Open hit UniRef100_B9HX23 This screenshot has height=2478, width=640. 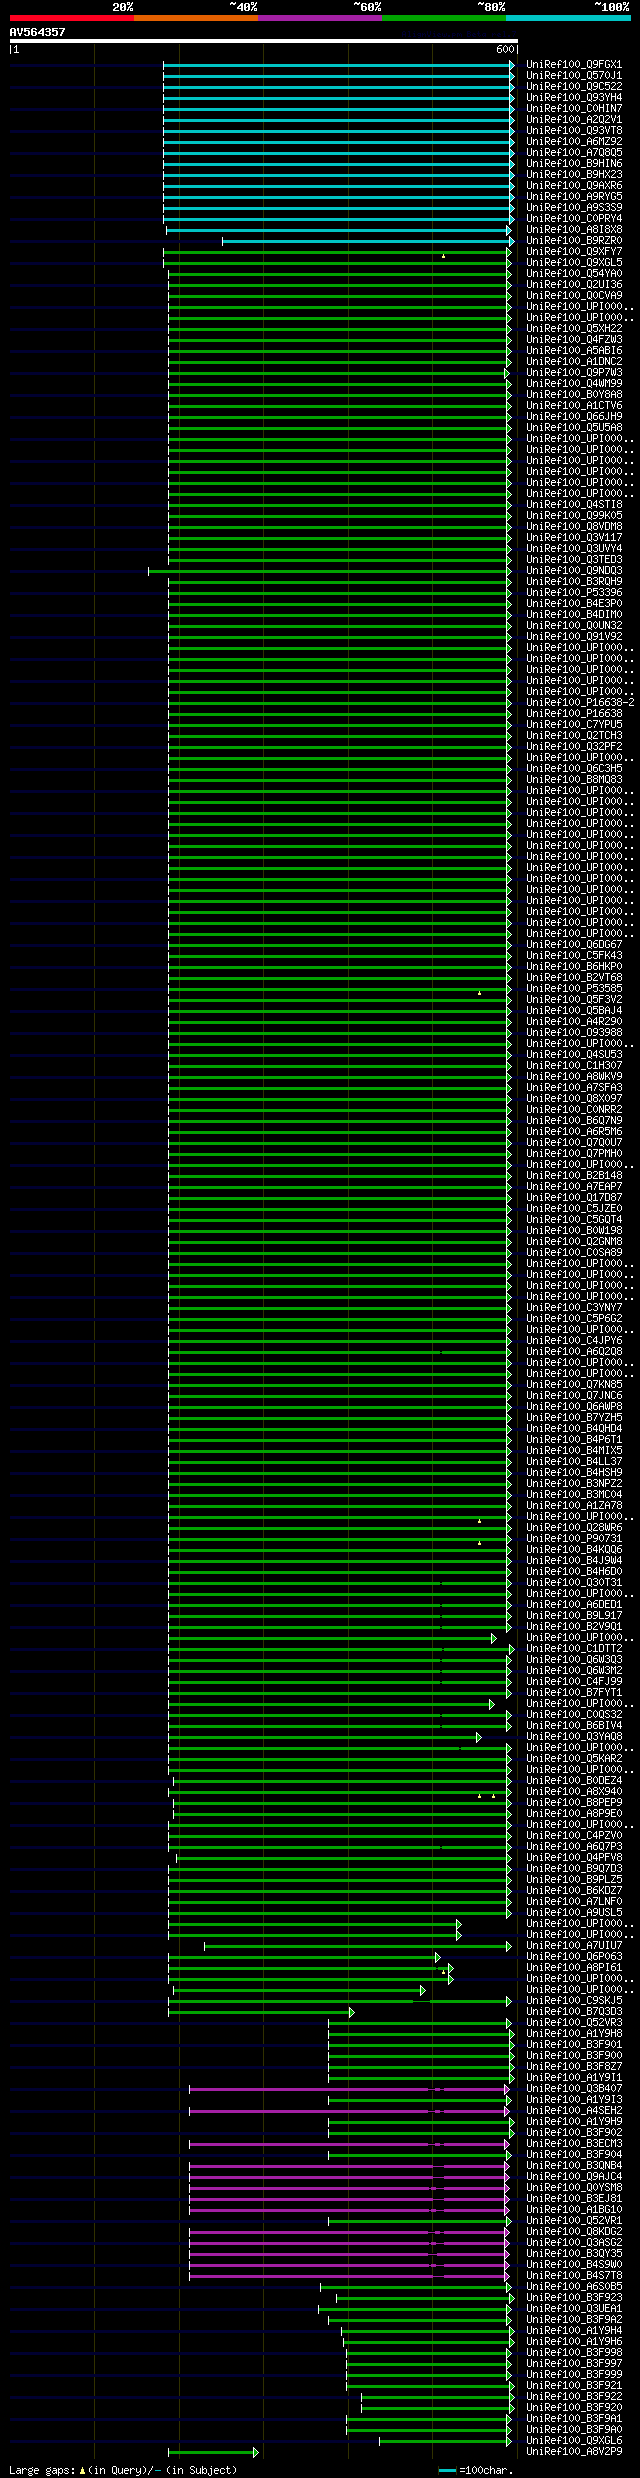point(574,175)
